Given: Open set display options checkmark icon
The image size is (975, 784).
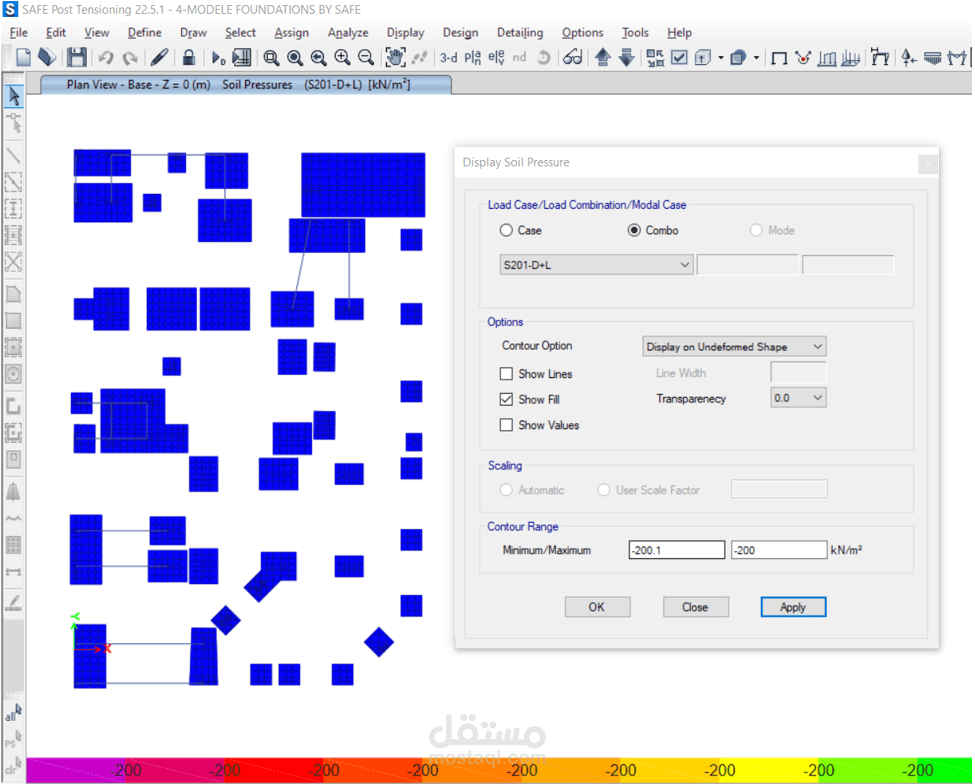Looking at the screenshot, I should click(680, 58).
